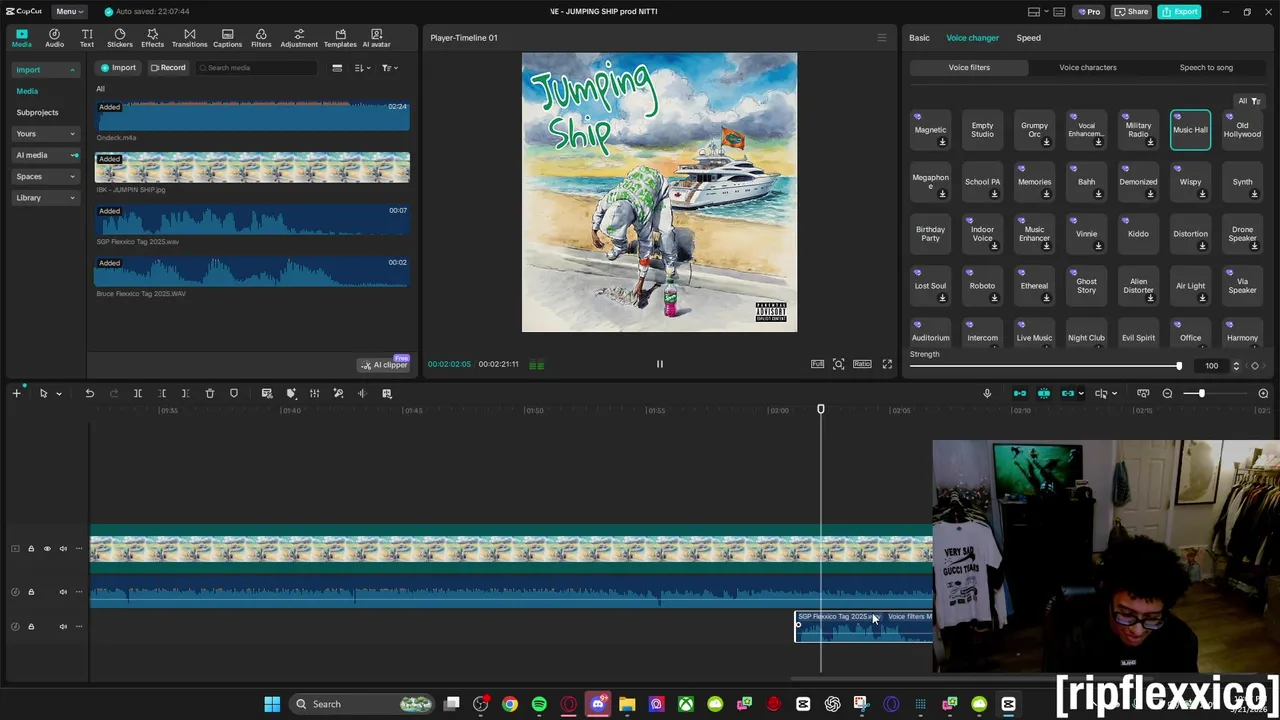
Task: Click the Split clip tool
Action: (138, 393)
